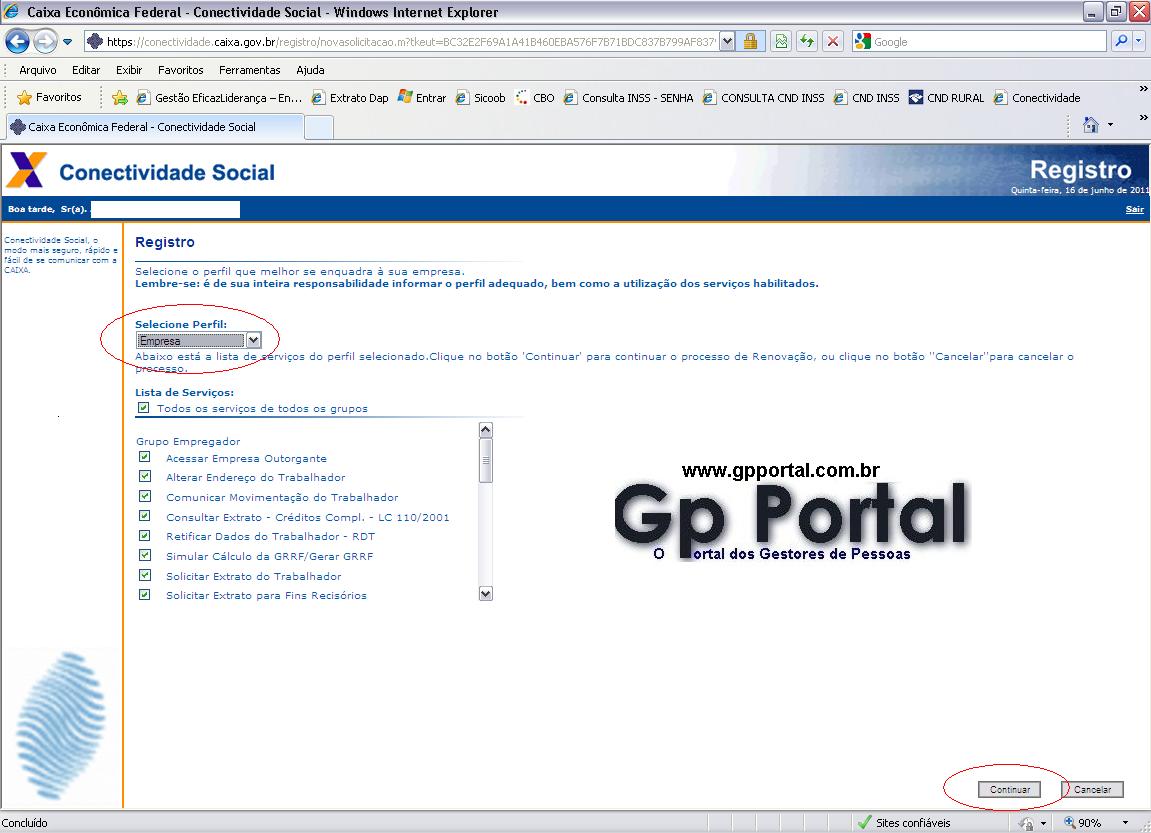
Task: Uncheck Todos os serviços de todos os grupos
Action: [142, 408]
